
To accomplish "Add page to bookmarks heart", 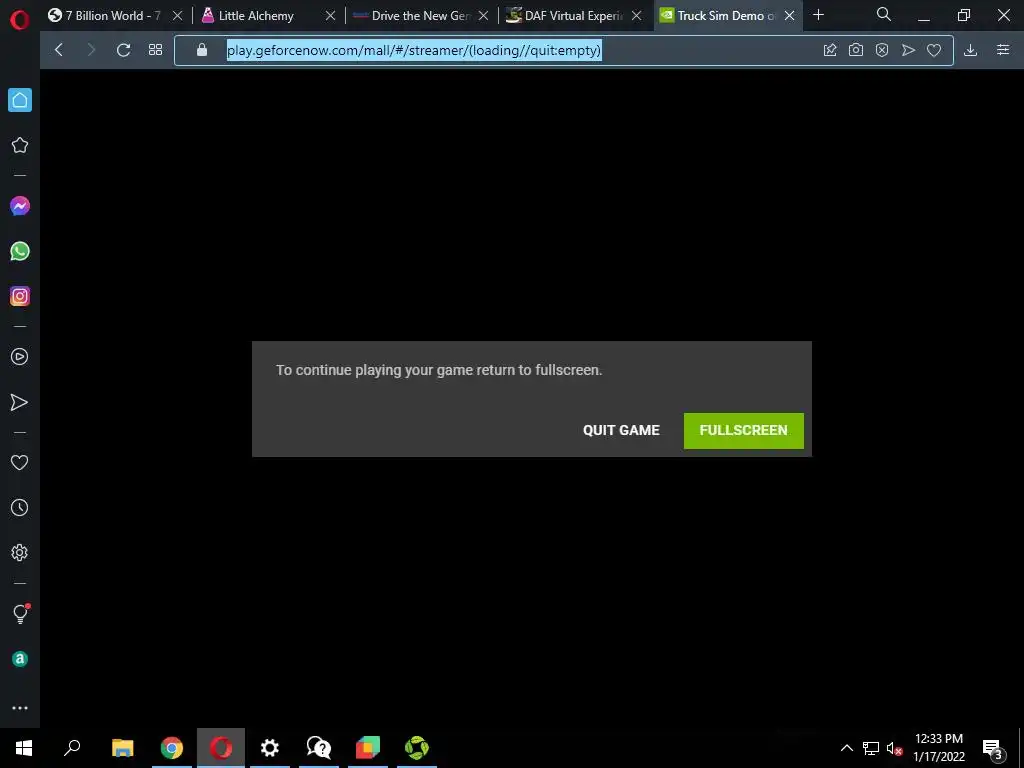I will coord(934,50).
